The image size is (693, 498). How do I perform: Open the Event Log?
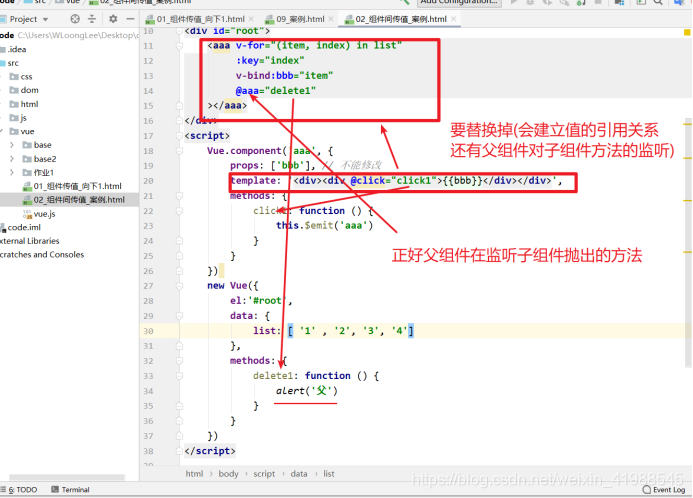click(664, 490)
